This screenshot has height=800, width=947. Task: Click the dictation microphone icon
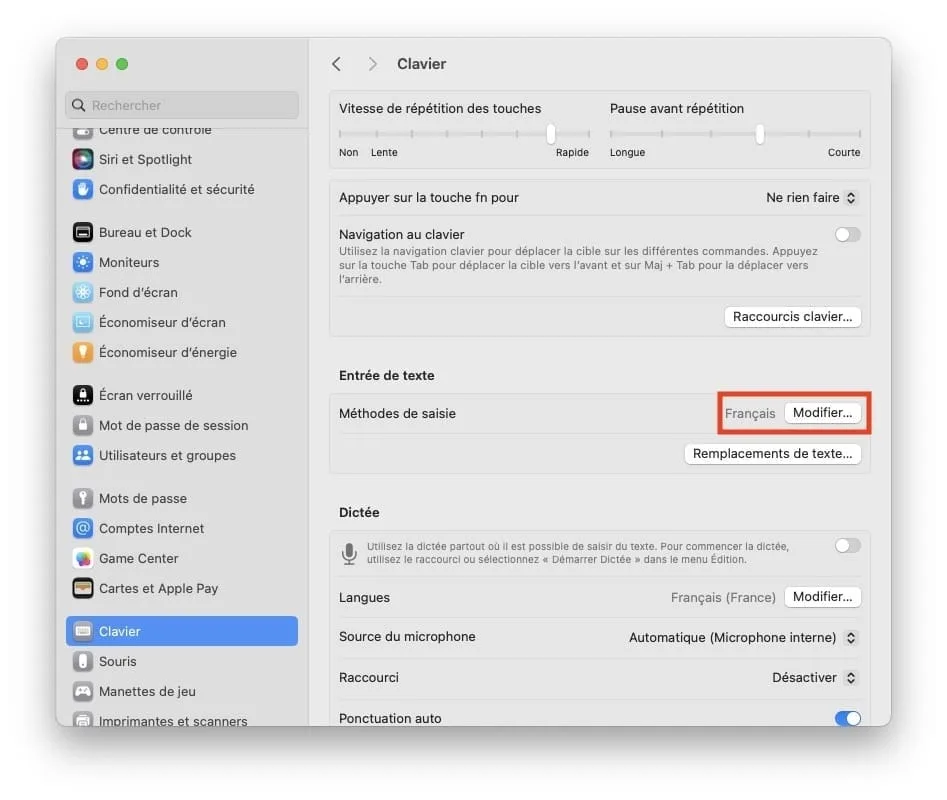click(349, 553)
